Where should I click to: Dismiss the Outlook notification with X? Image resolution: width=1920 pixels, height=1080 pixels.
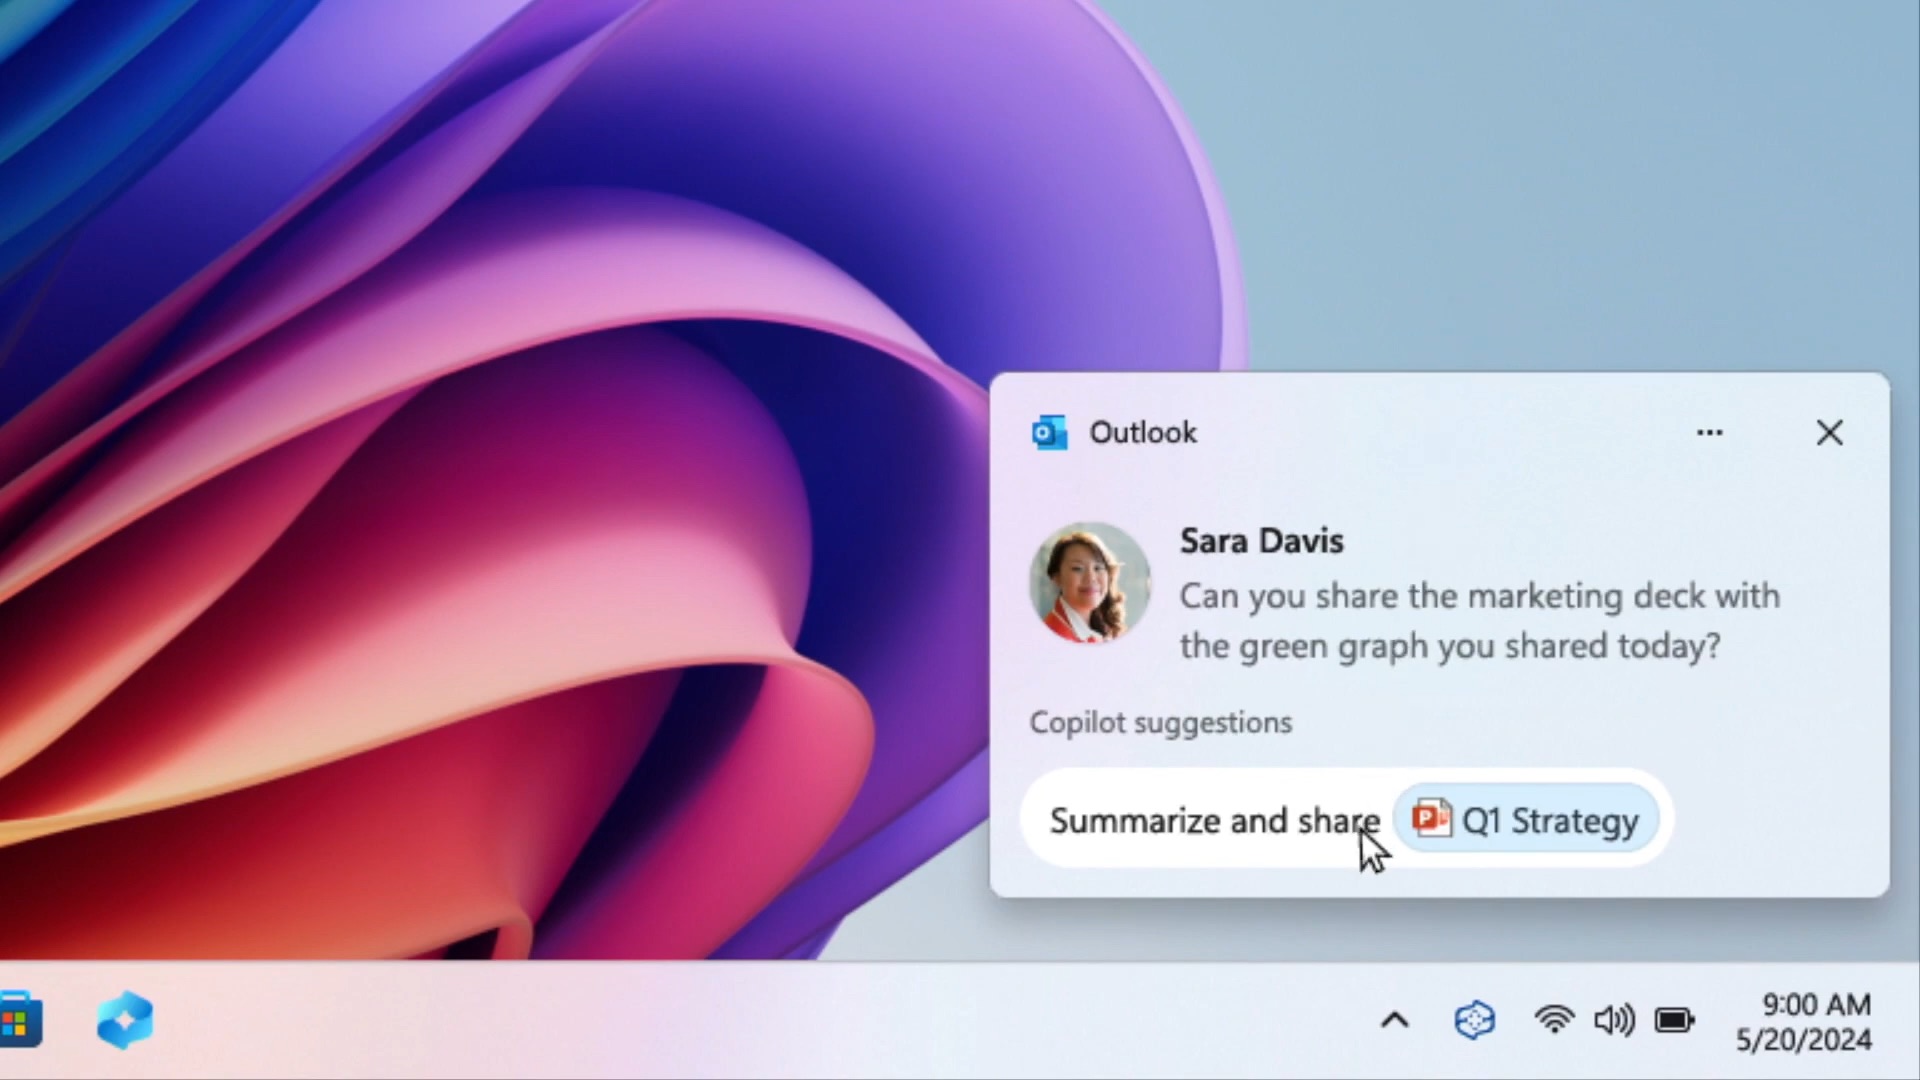click(x=1830, y=433)
